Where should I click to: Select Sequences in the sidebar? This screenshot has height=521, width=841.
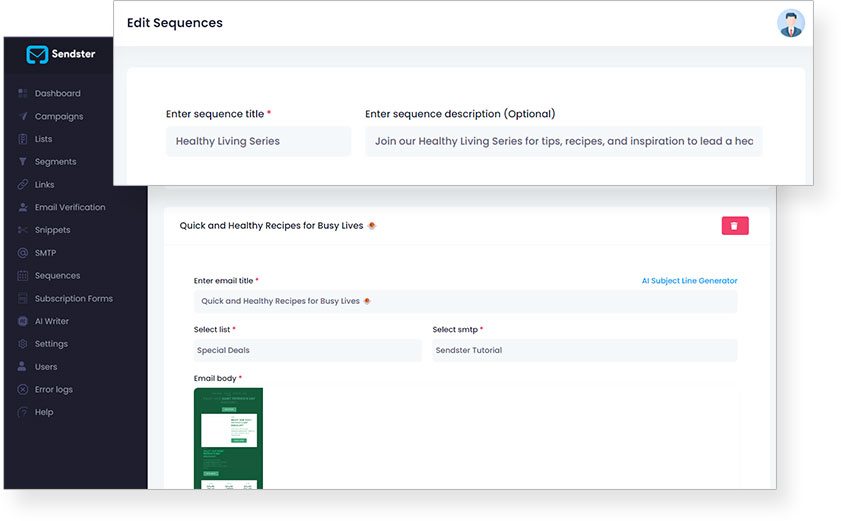57,275
